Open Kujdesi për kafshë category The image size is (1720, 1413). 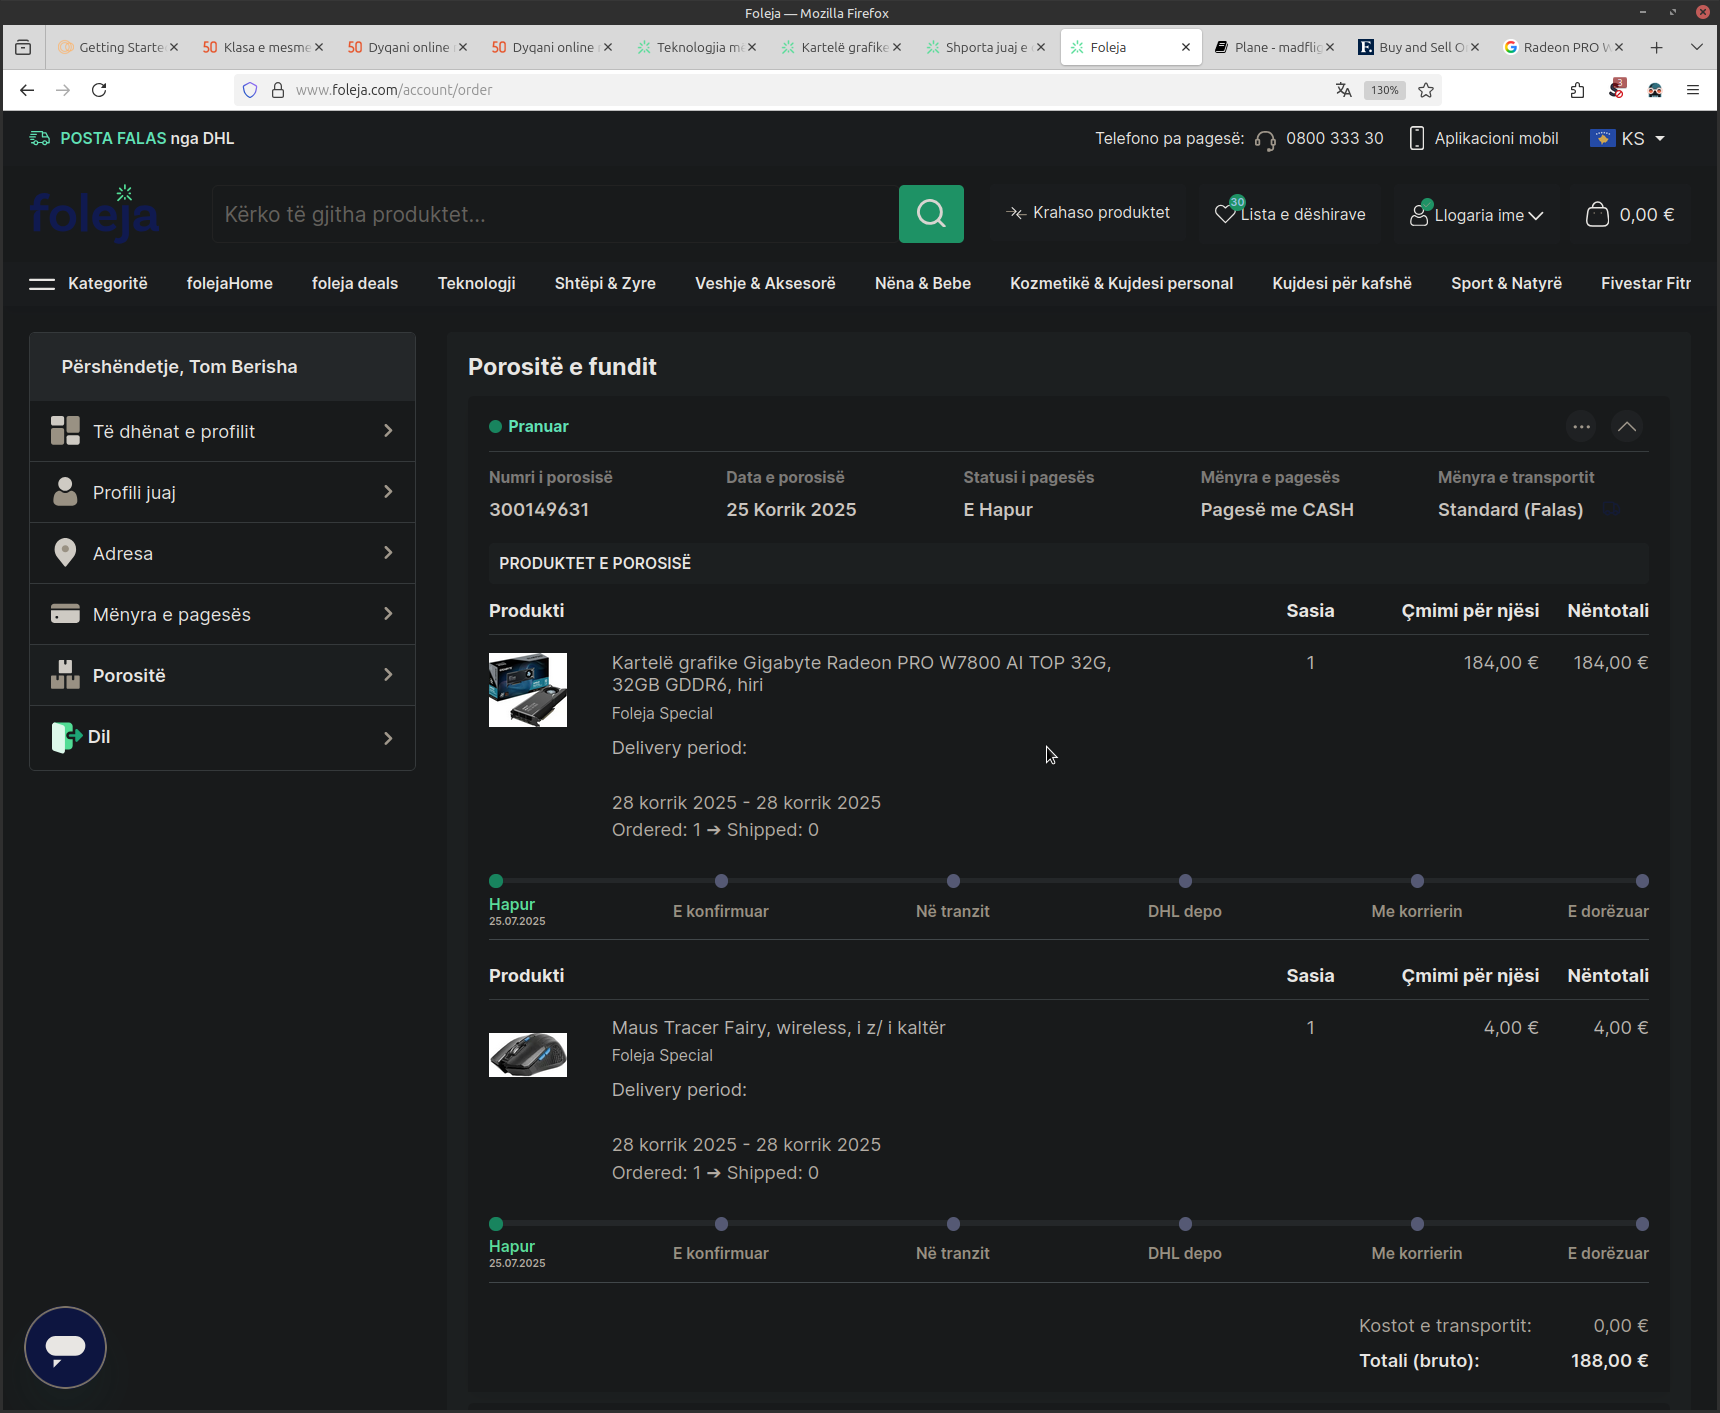click(x=1342, y=284)
